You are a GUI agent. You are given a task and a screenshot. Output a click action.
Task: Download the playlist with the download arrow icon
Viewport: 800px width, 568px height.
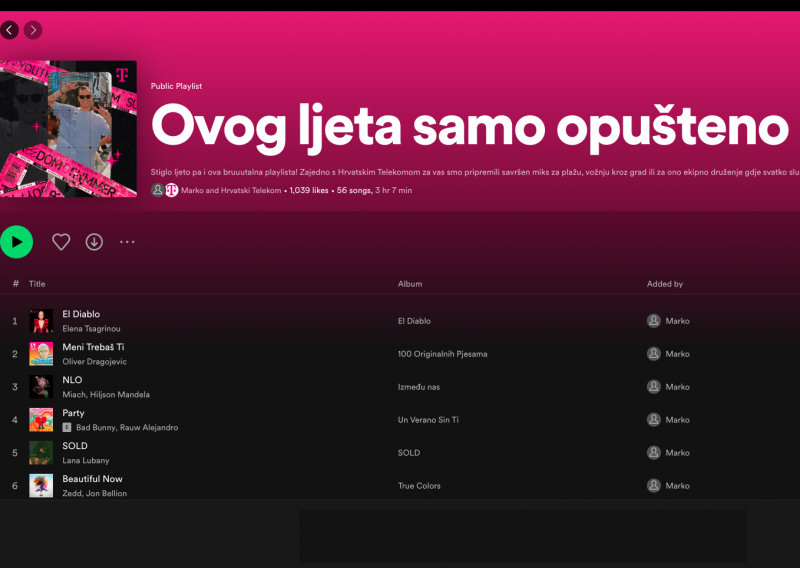pos(94,242)
